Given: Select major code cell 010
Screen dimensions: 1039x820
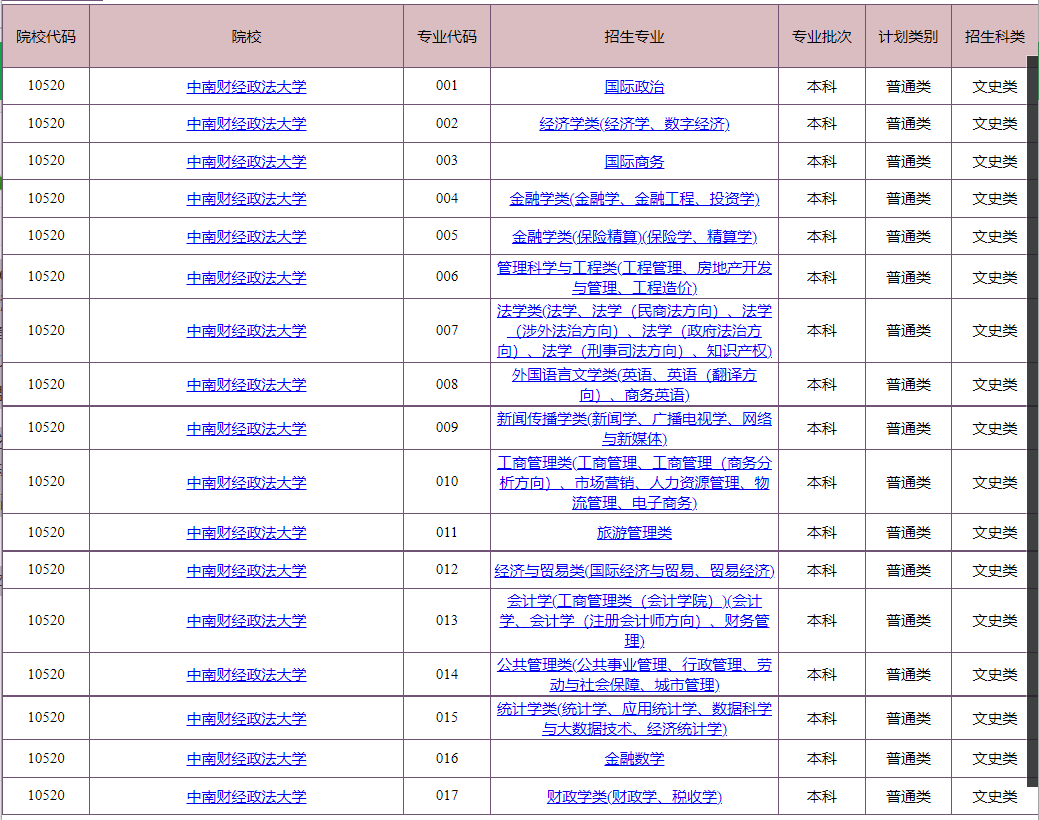Looking at the screenshot, I should tap(447, 481).
